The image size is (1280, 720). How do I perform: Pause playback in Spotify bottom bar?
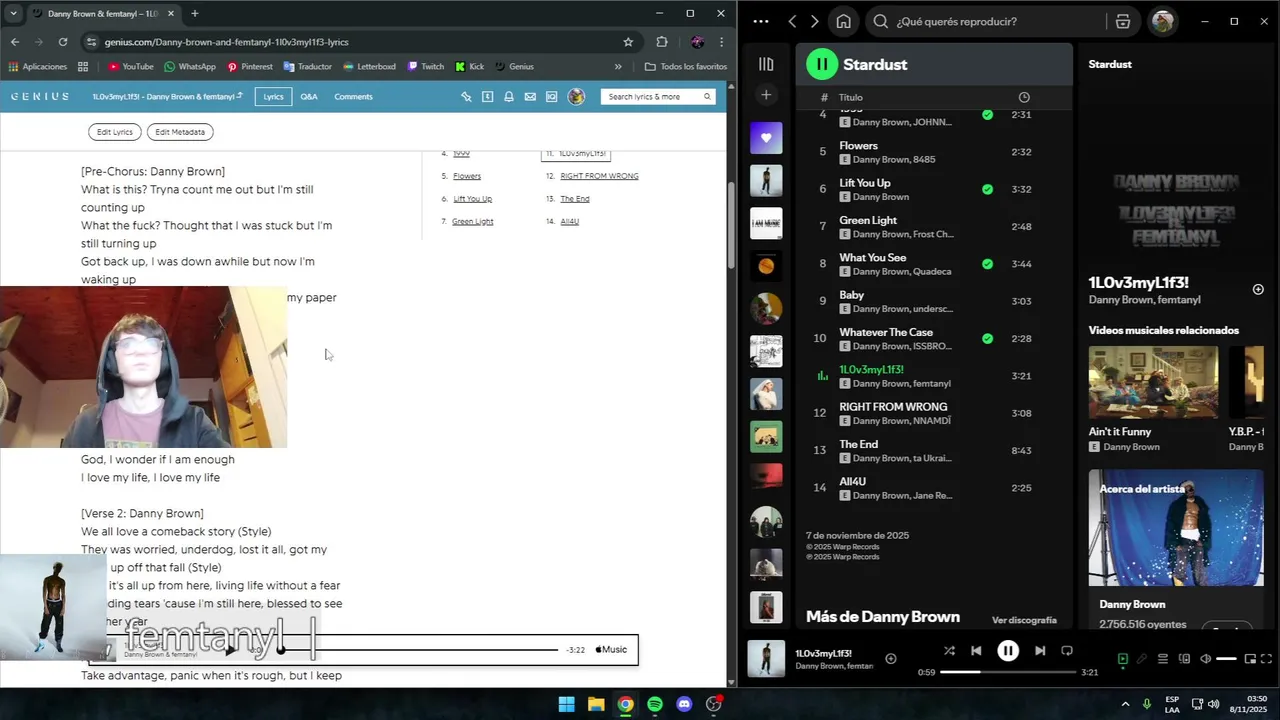coord(1008,651)
